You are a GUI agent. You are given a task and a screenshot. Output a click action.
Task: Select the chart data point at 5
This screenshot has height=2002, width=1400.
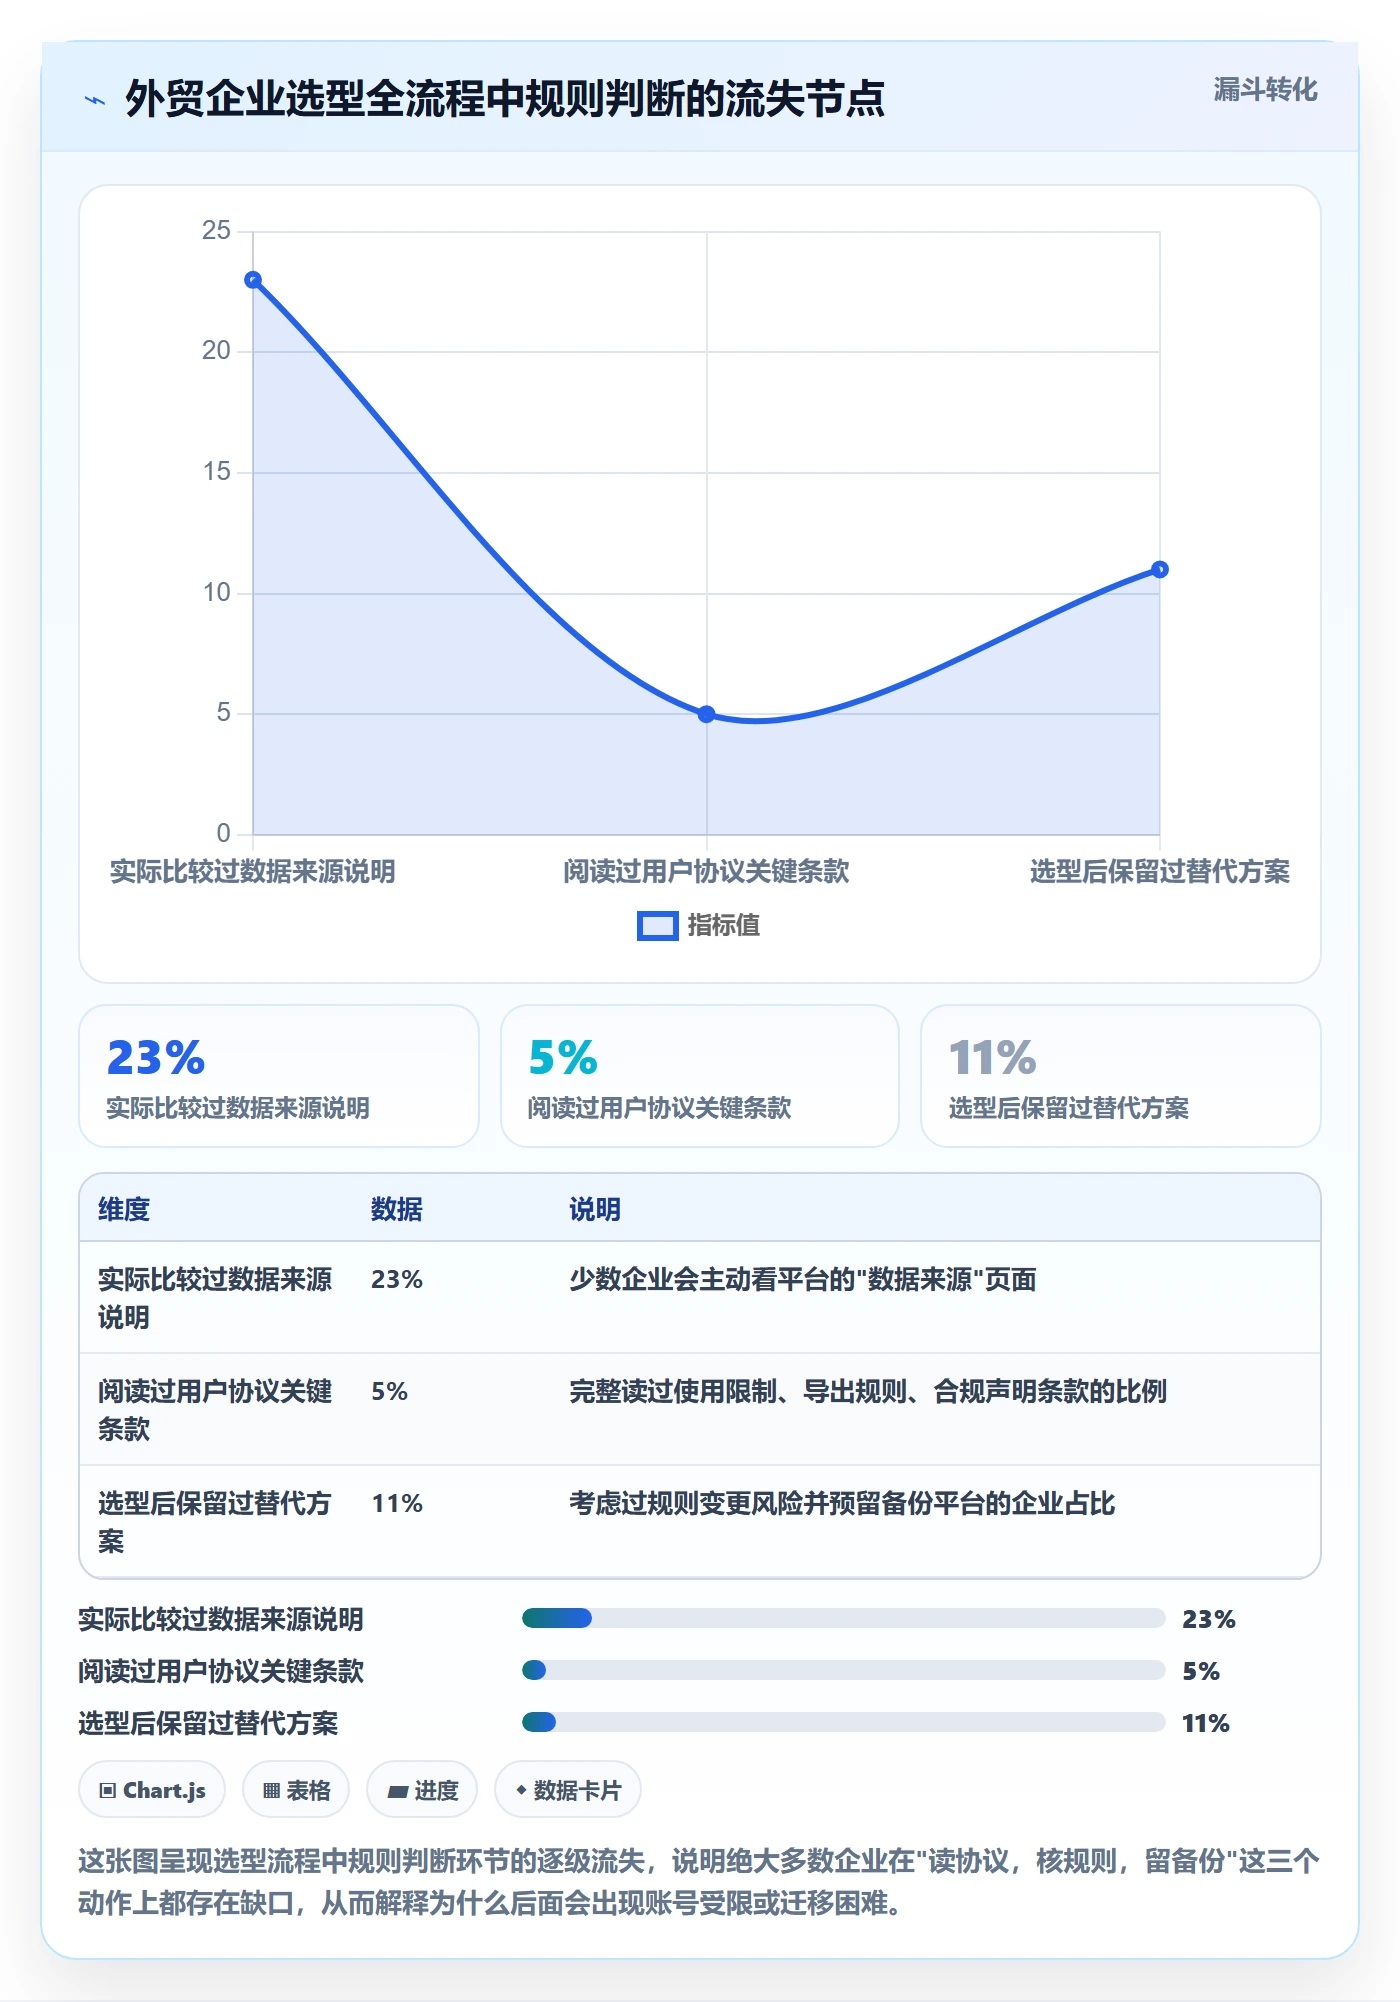(706, 714)
